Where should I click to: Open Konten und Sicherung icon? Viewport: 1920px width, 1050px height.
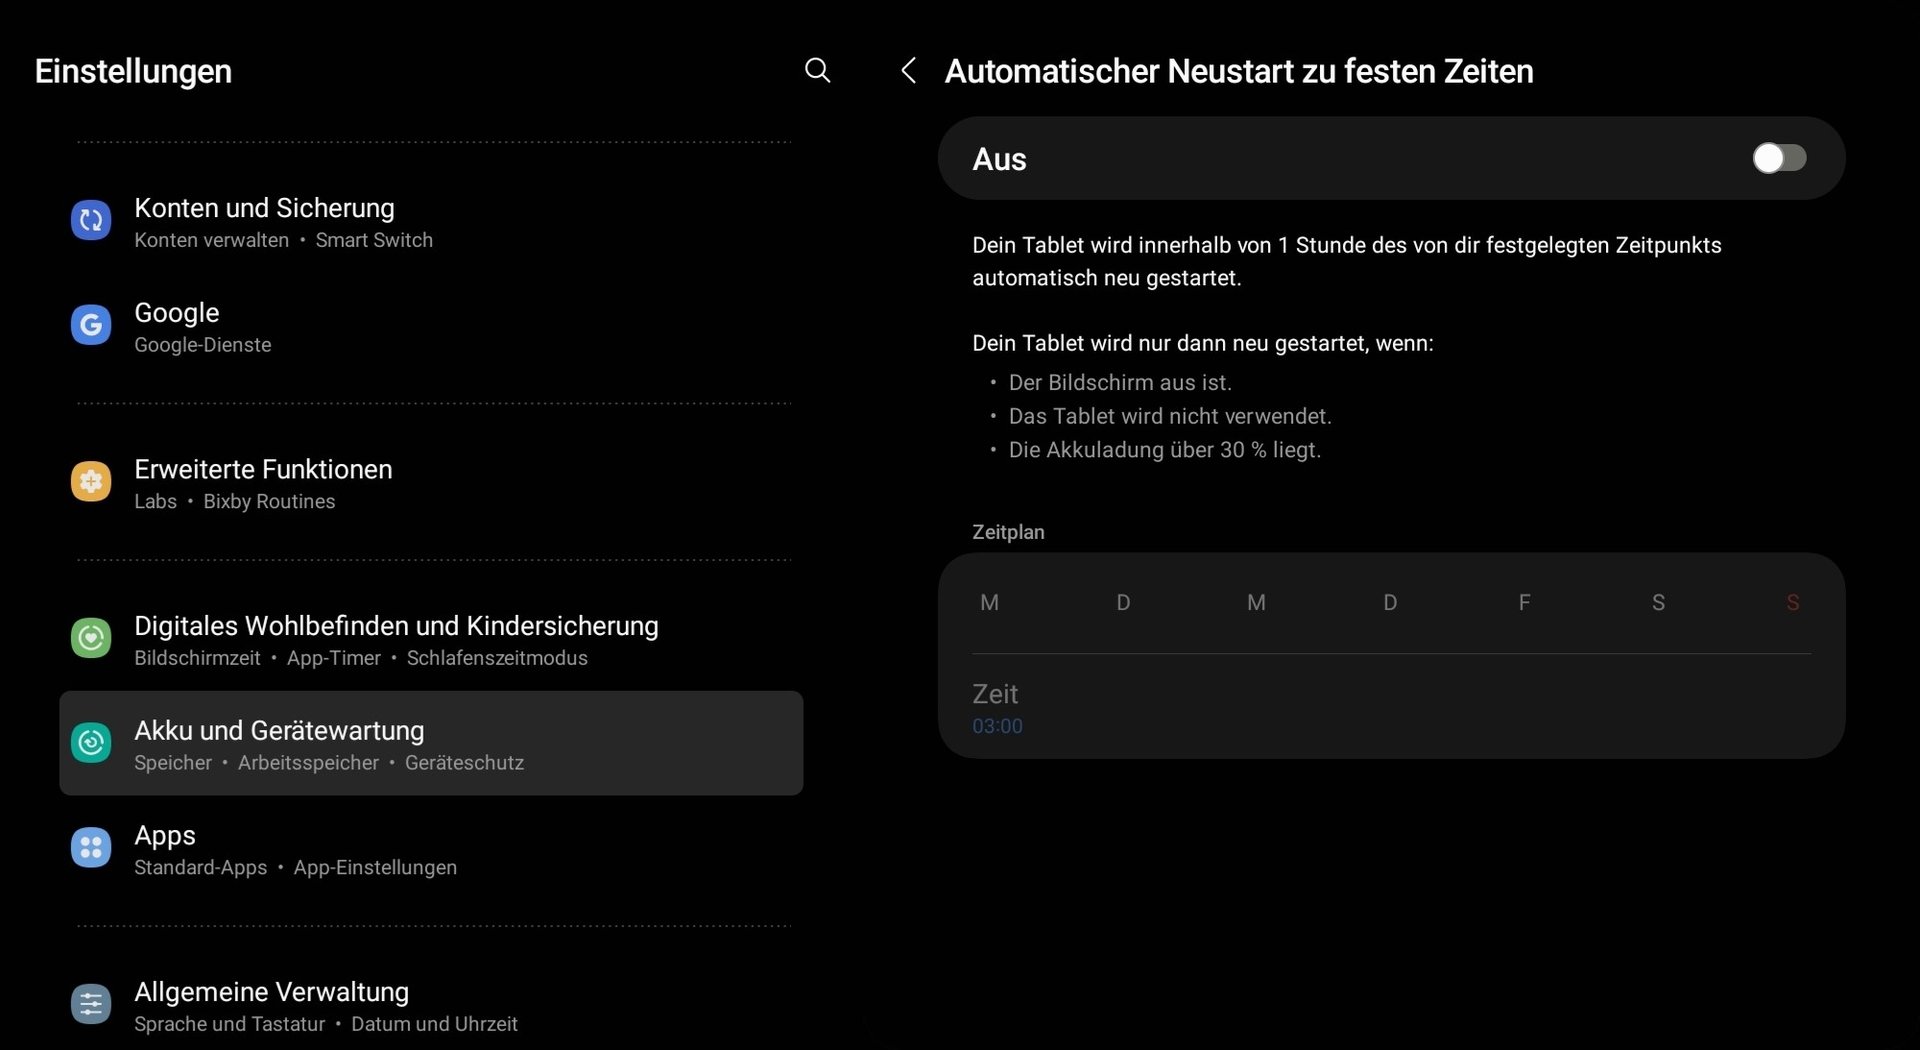[x=91, y=221]
